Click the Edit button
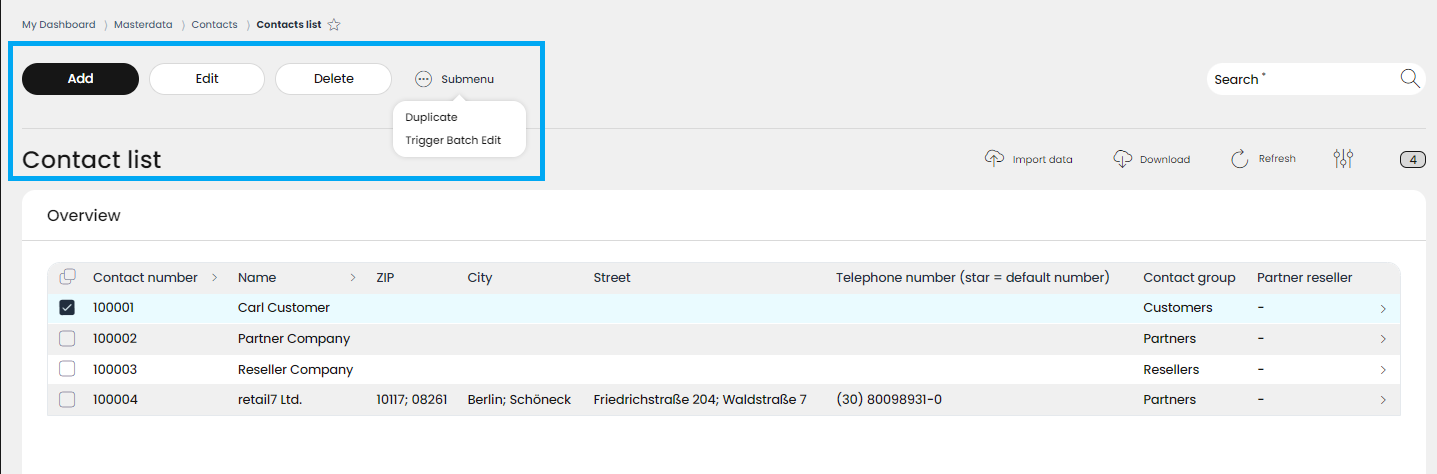This screenshot has height=474, width=1437. (x=207, y=79)
